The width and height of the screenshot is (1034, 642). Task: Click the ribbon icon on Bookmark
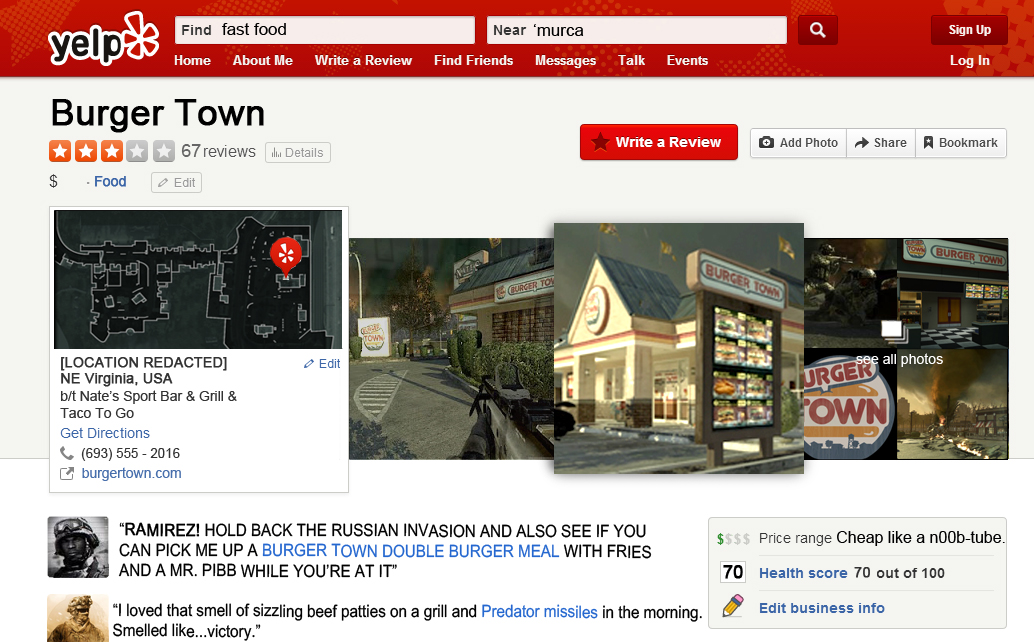[928, 142]
